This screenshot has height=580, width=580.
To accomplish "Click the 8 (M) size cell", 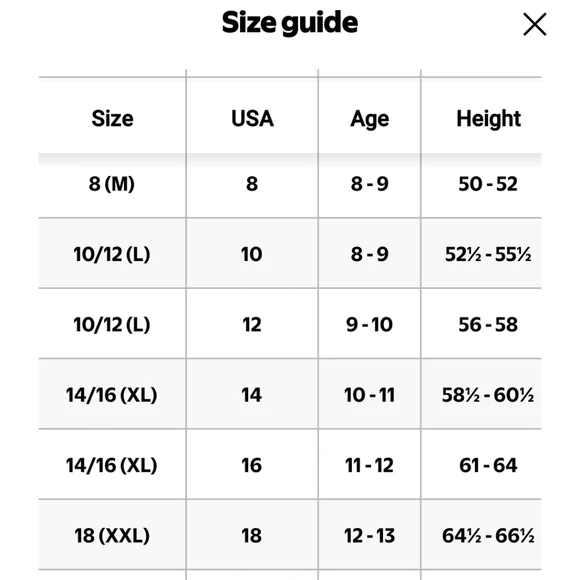I will click(x=112, y=184).
